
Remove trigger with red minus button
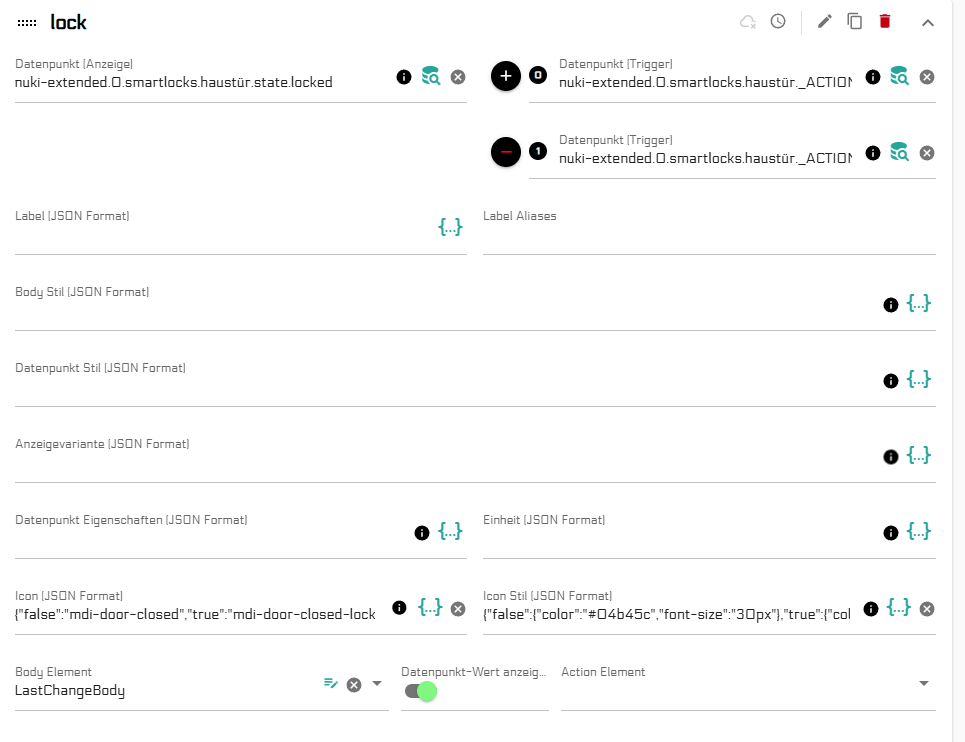[506, 152]
